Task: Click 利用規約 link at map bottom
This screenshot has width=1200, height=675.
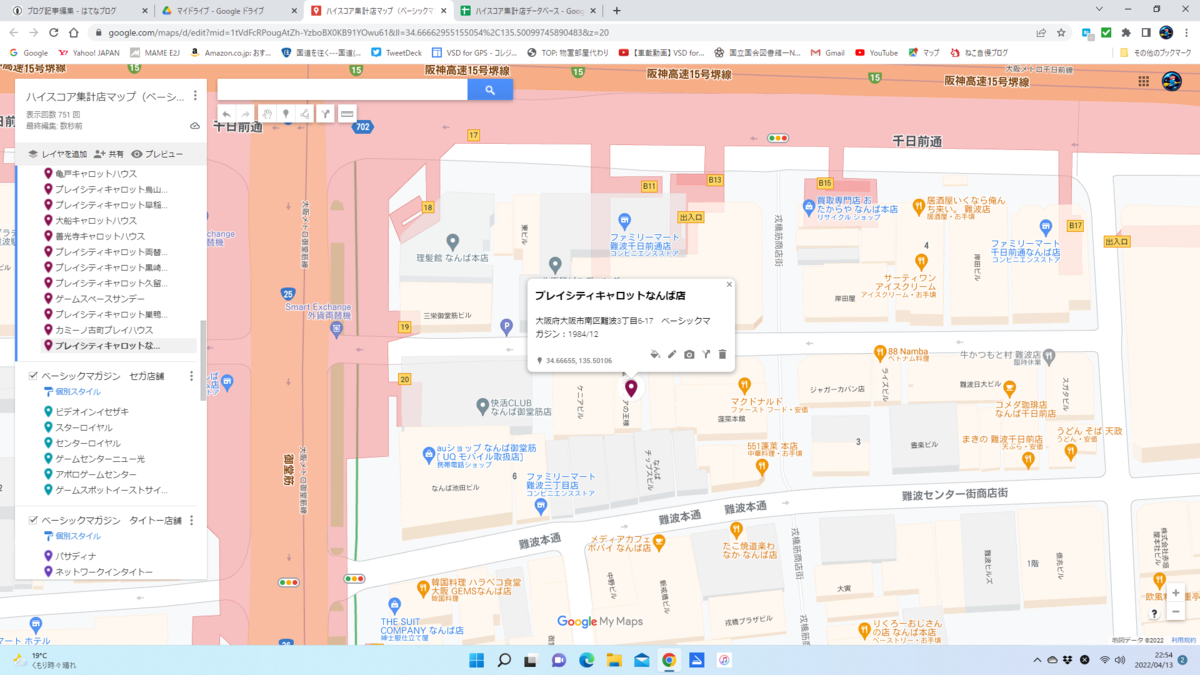Action: [1183, 640]
